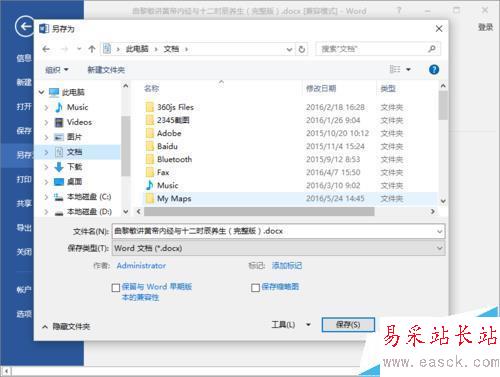Expand the Videos tree node
The height and width of the screenshot is (377, 500).
coord(46,122)
